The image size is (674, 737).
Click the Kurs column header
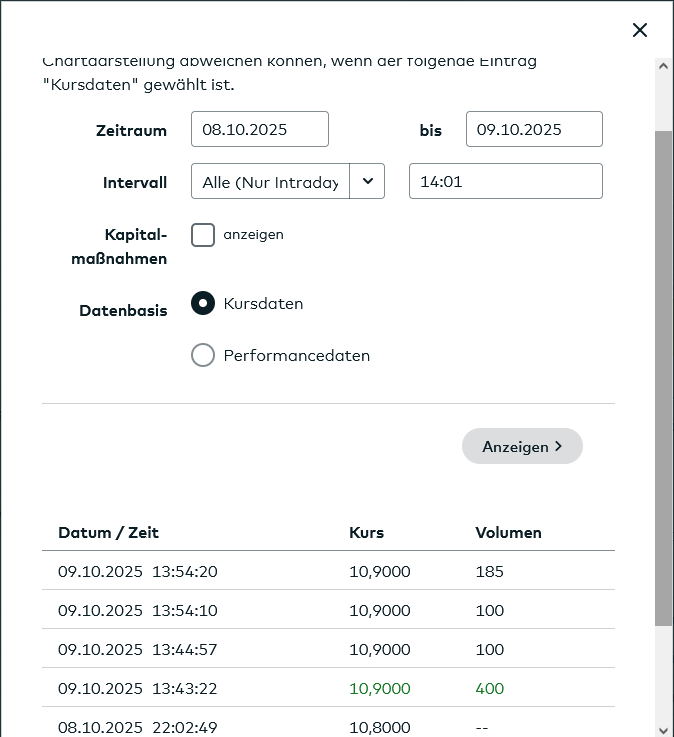(366, 532)
